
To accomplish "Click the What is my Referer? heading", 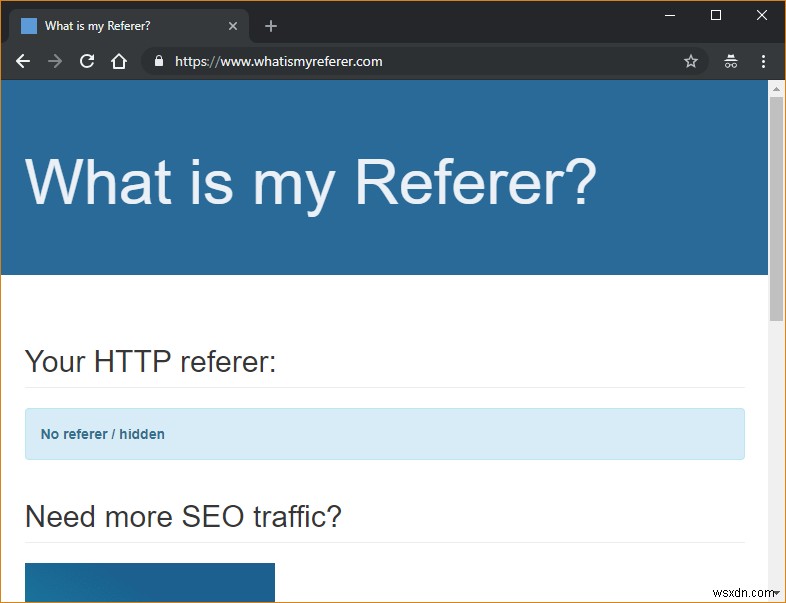I will (311, 181).
